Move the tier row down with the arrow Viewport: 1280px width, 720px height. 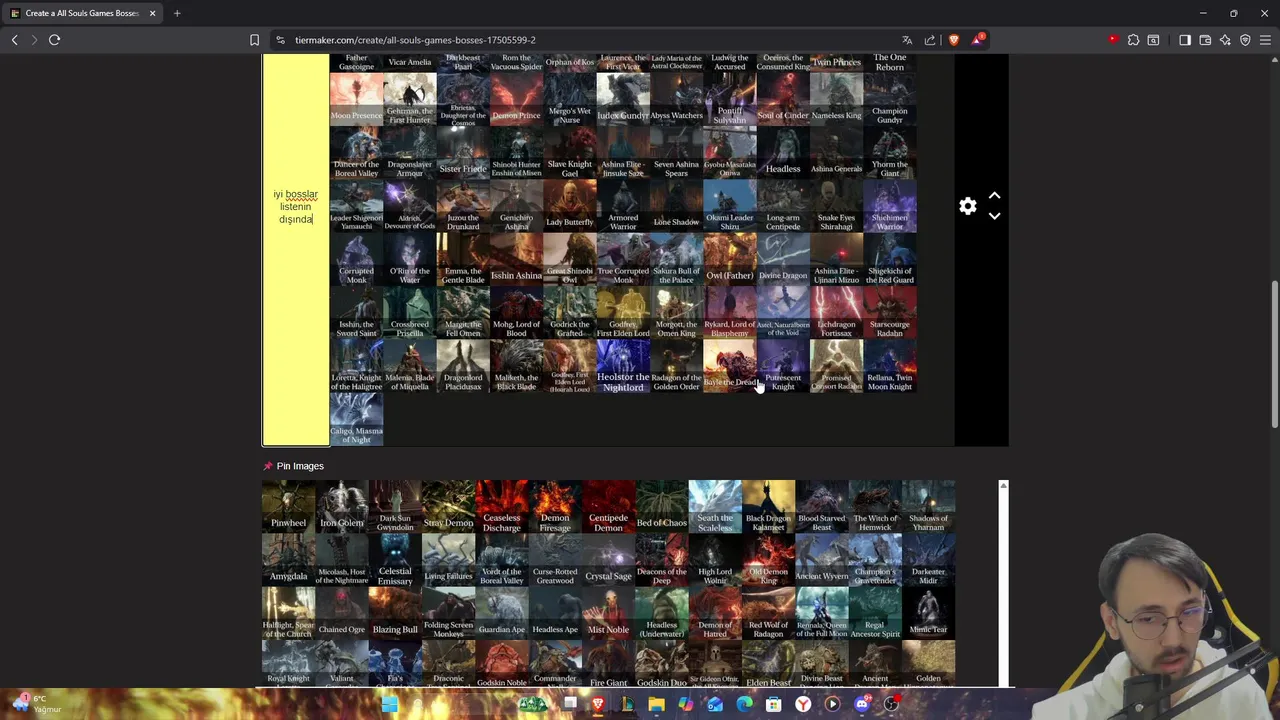(994, 216)
